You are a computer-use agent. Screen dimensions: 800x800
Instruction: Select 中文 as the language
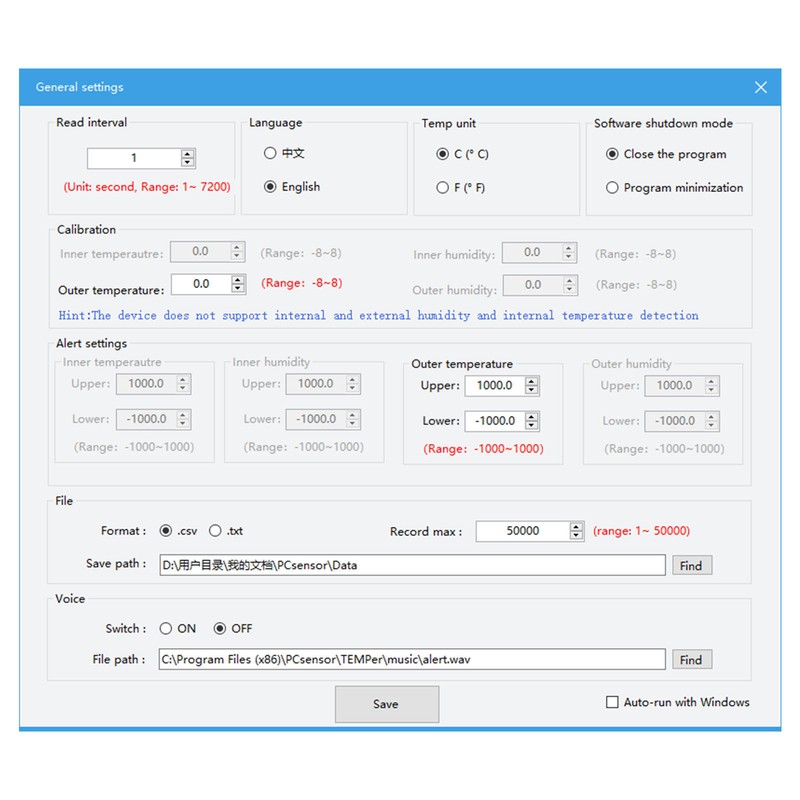click(269, 153)
